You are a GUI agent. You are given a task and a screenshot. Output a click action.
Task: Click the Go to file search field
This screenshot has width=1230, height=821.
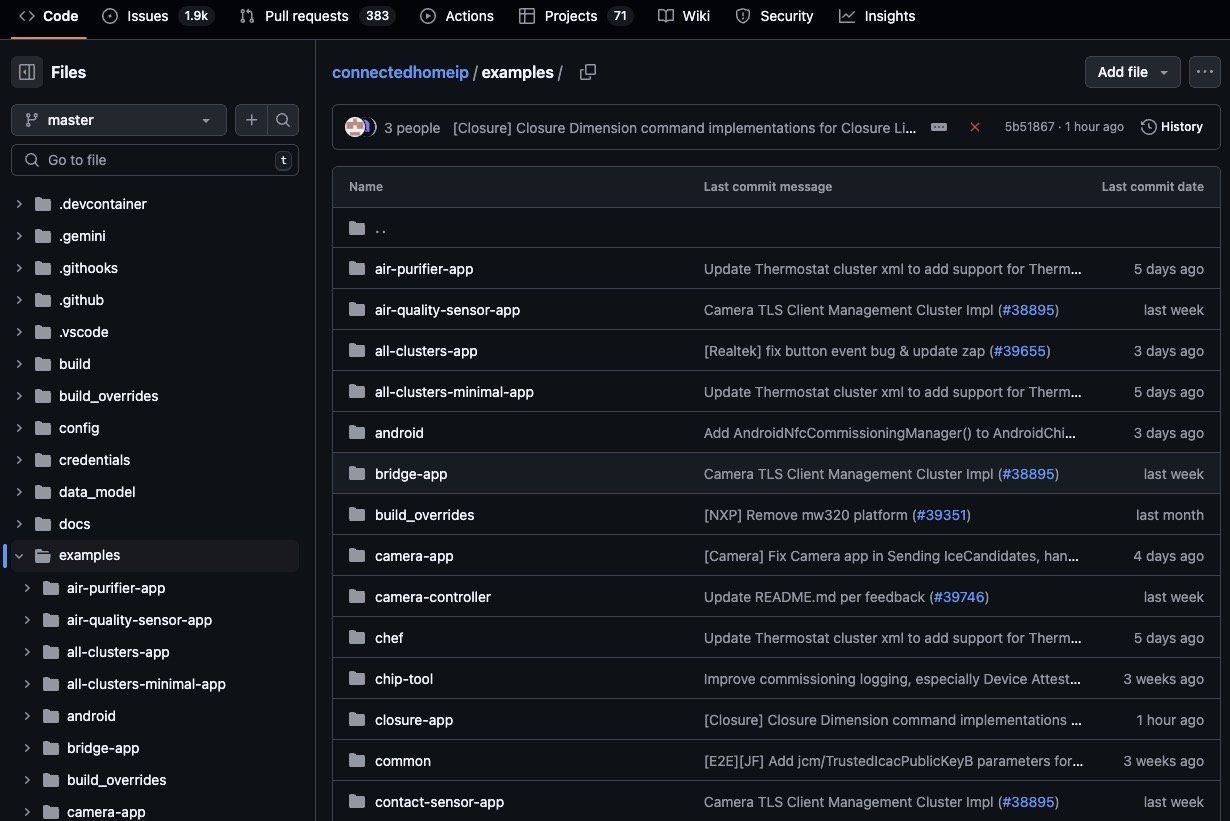(x=155, y=160)
